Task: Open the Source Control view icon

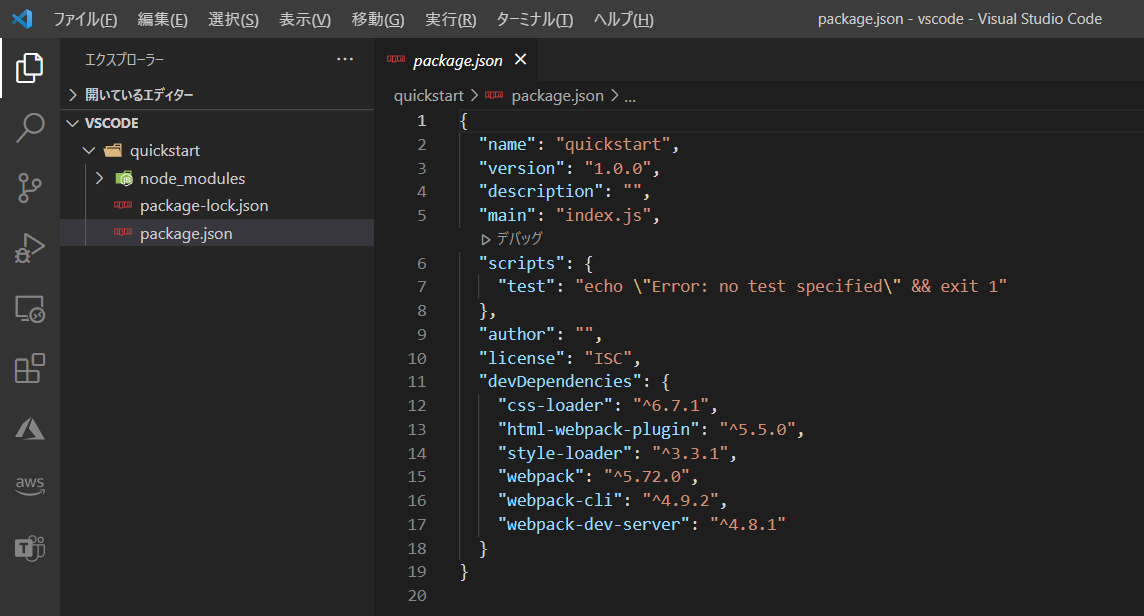Action: tap(30, 188)
